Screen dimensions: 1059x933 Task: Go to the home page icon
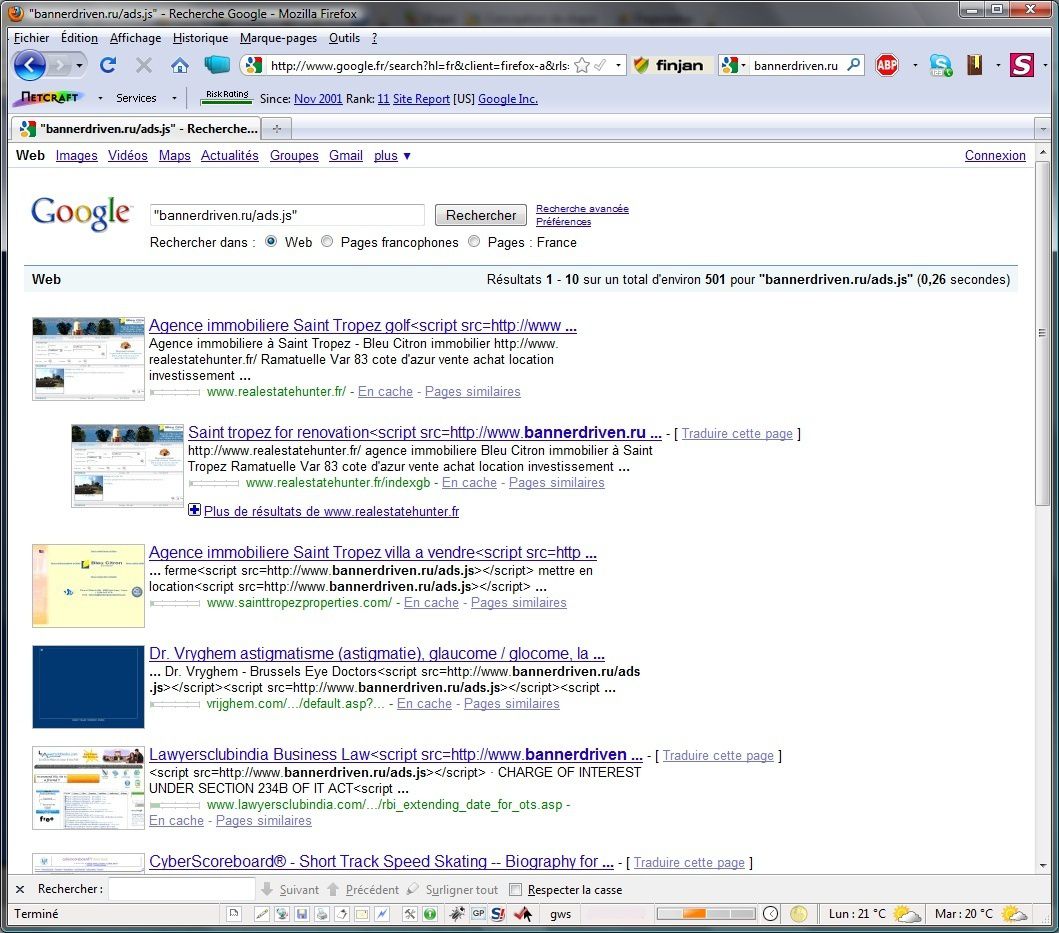(180, 66)
